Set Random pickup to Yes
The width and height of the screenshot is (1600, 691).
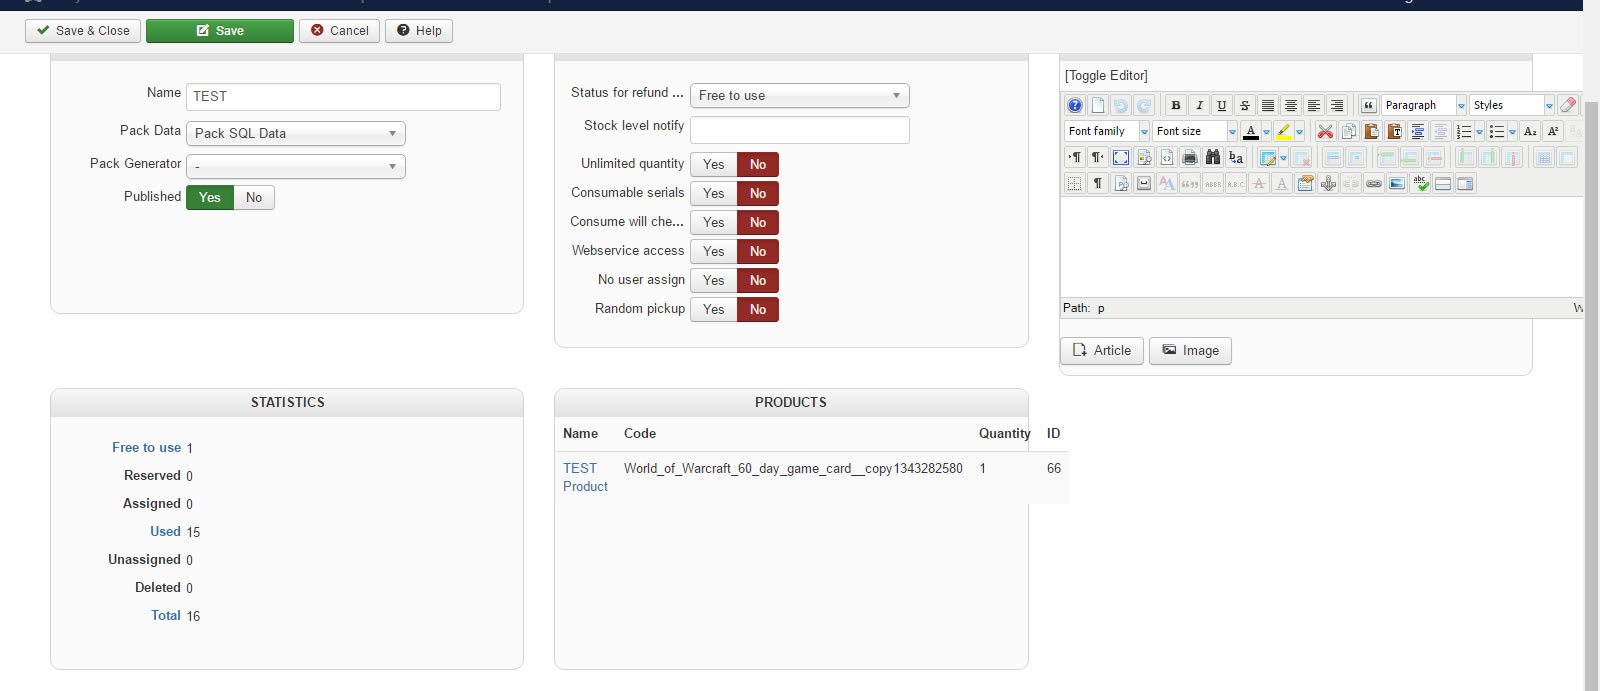[713, 309]
